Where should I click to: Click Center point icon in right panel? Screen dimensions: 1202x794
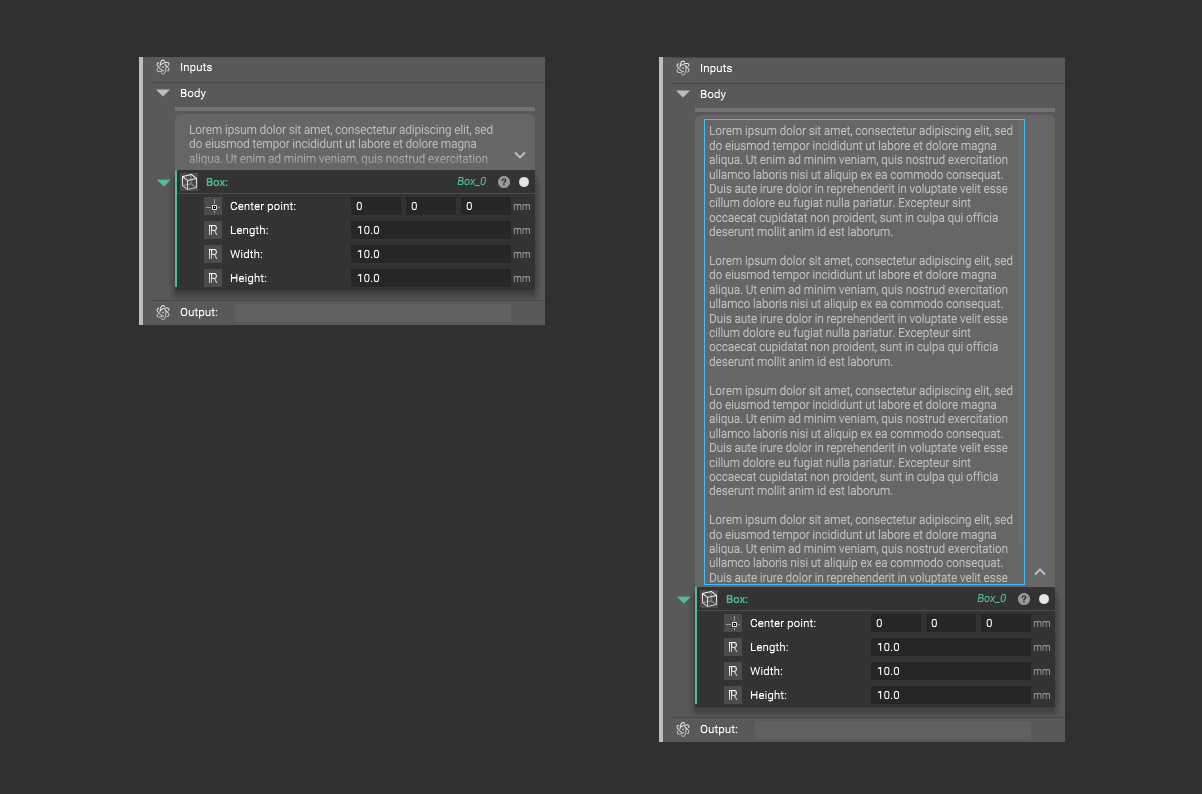733,623
